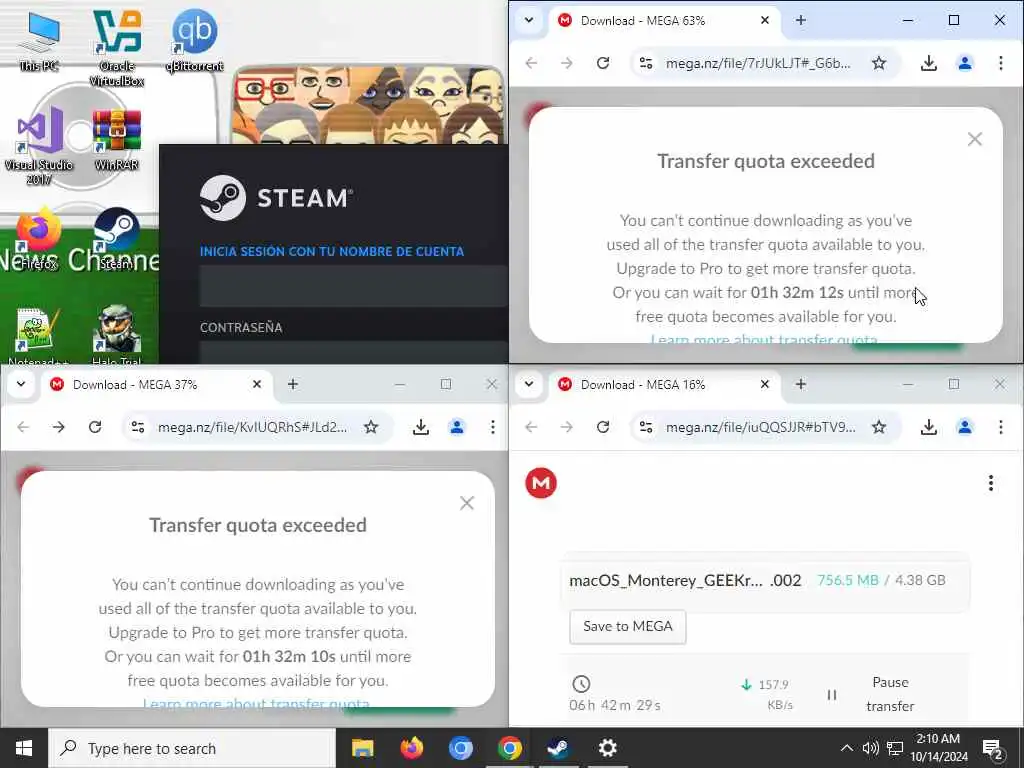Reload page in MEGA 37% window
1024x768 pixels.
(x=95, y=426)
